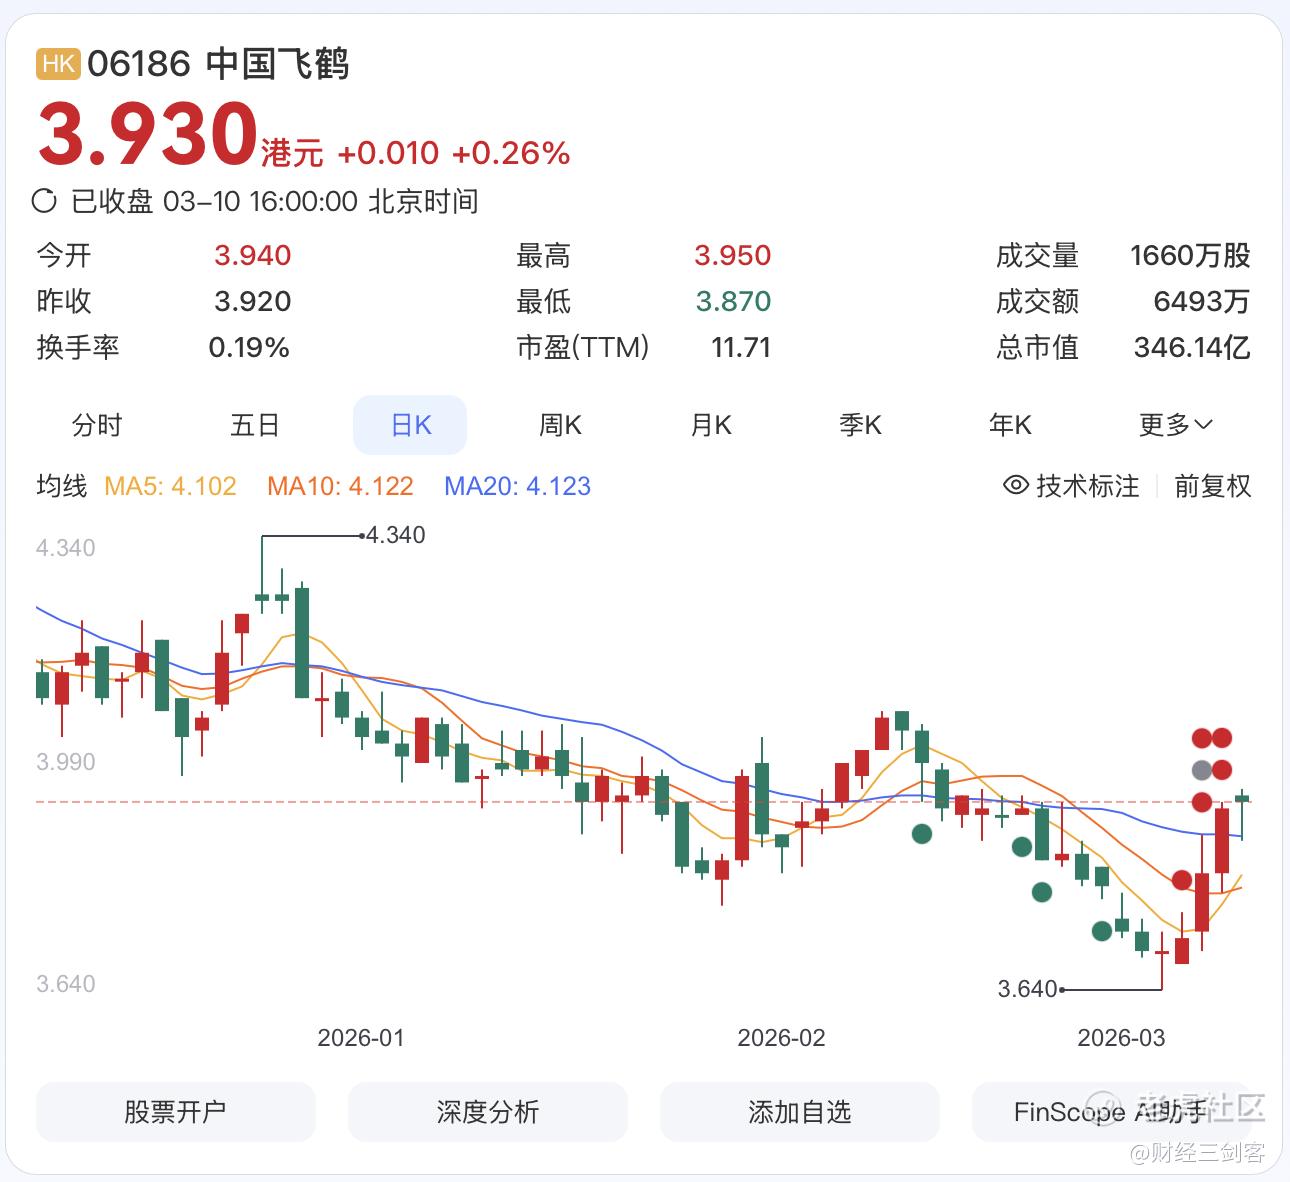This screenshot has width=1290, height=1182.
Task: Switch to the 季K tab
Action: 860,425
